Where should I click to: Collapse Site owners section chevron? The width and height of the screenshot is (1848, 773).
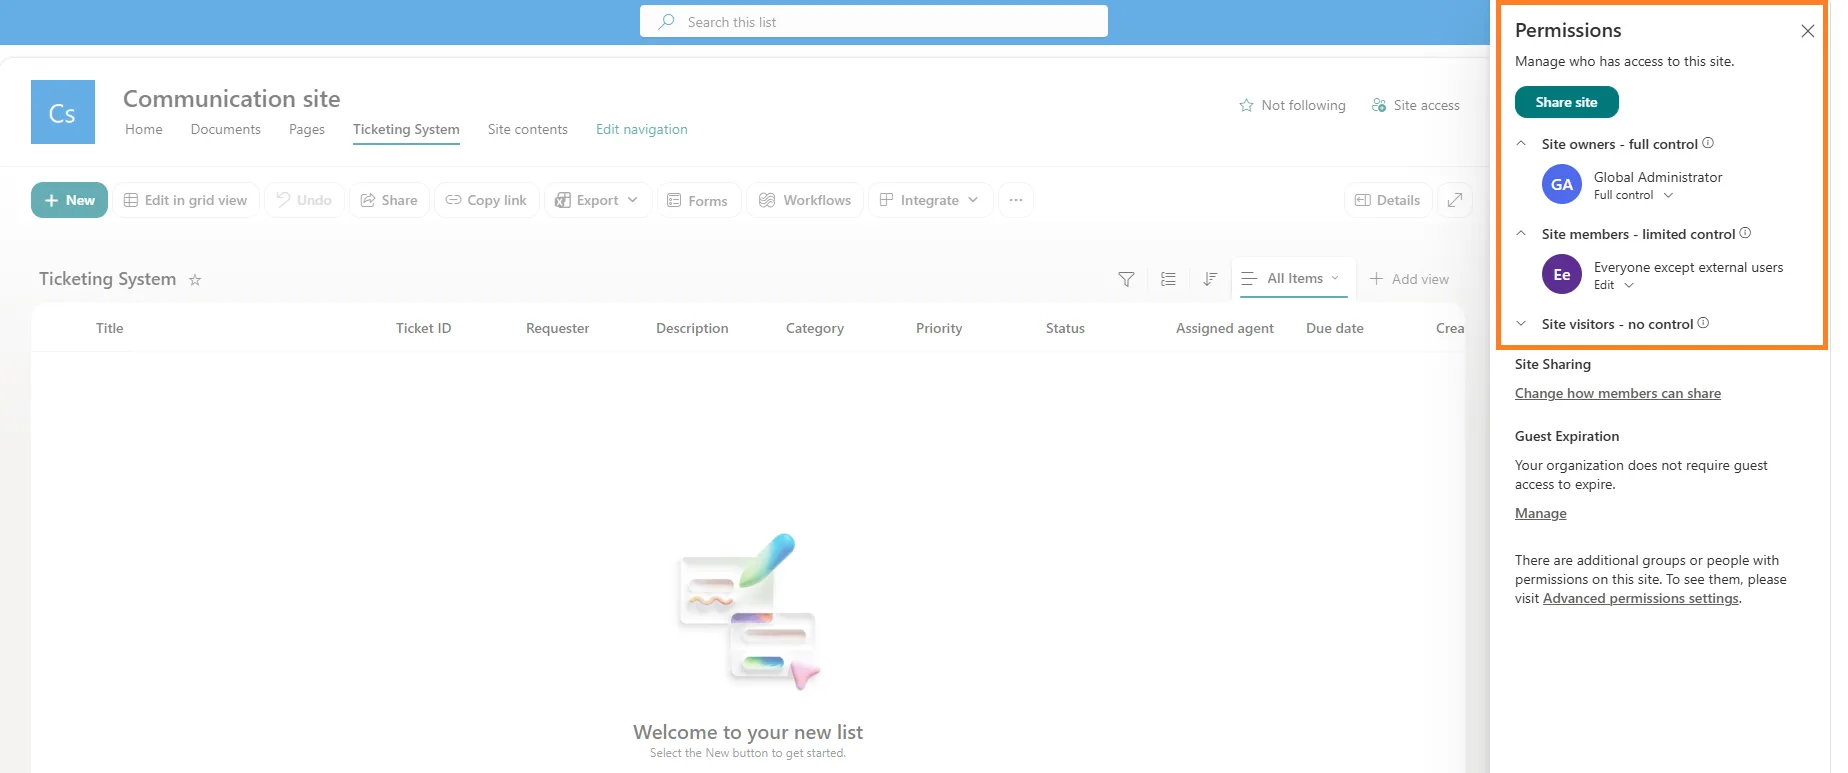click(1521, 143)
